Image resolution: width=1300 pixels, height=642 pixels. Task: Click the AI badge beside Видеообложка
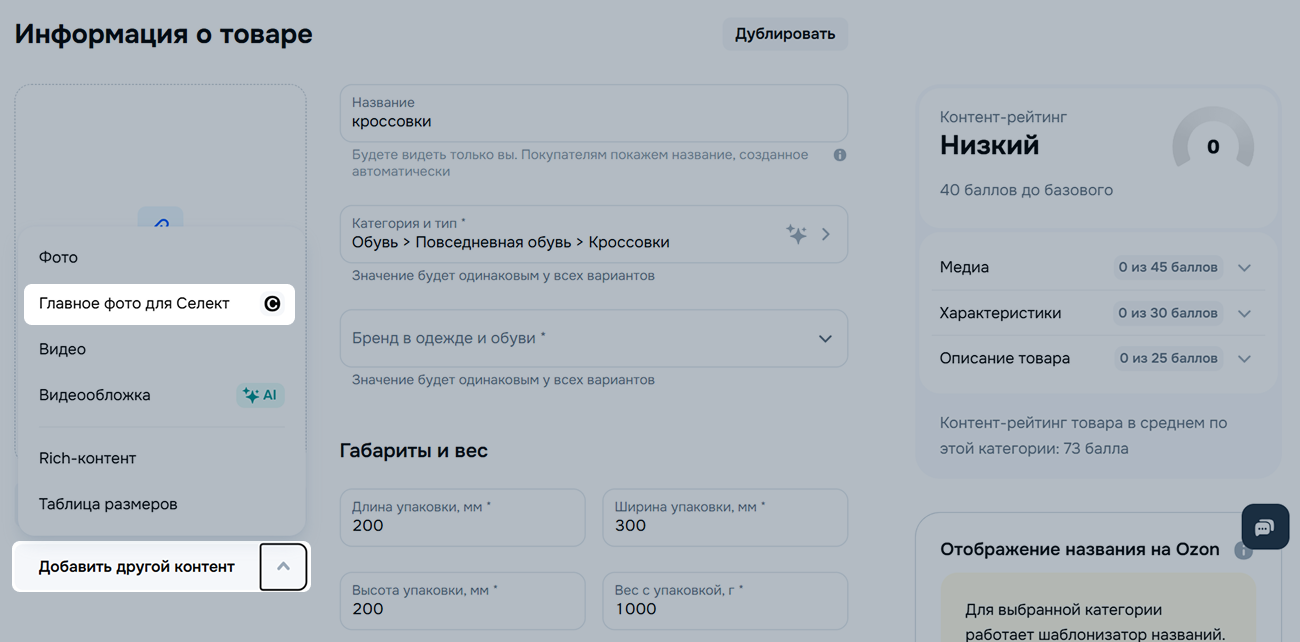click(260, 395)
